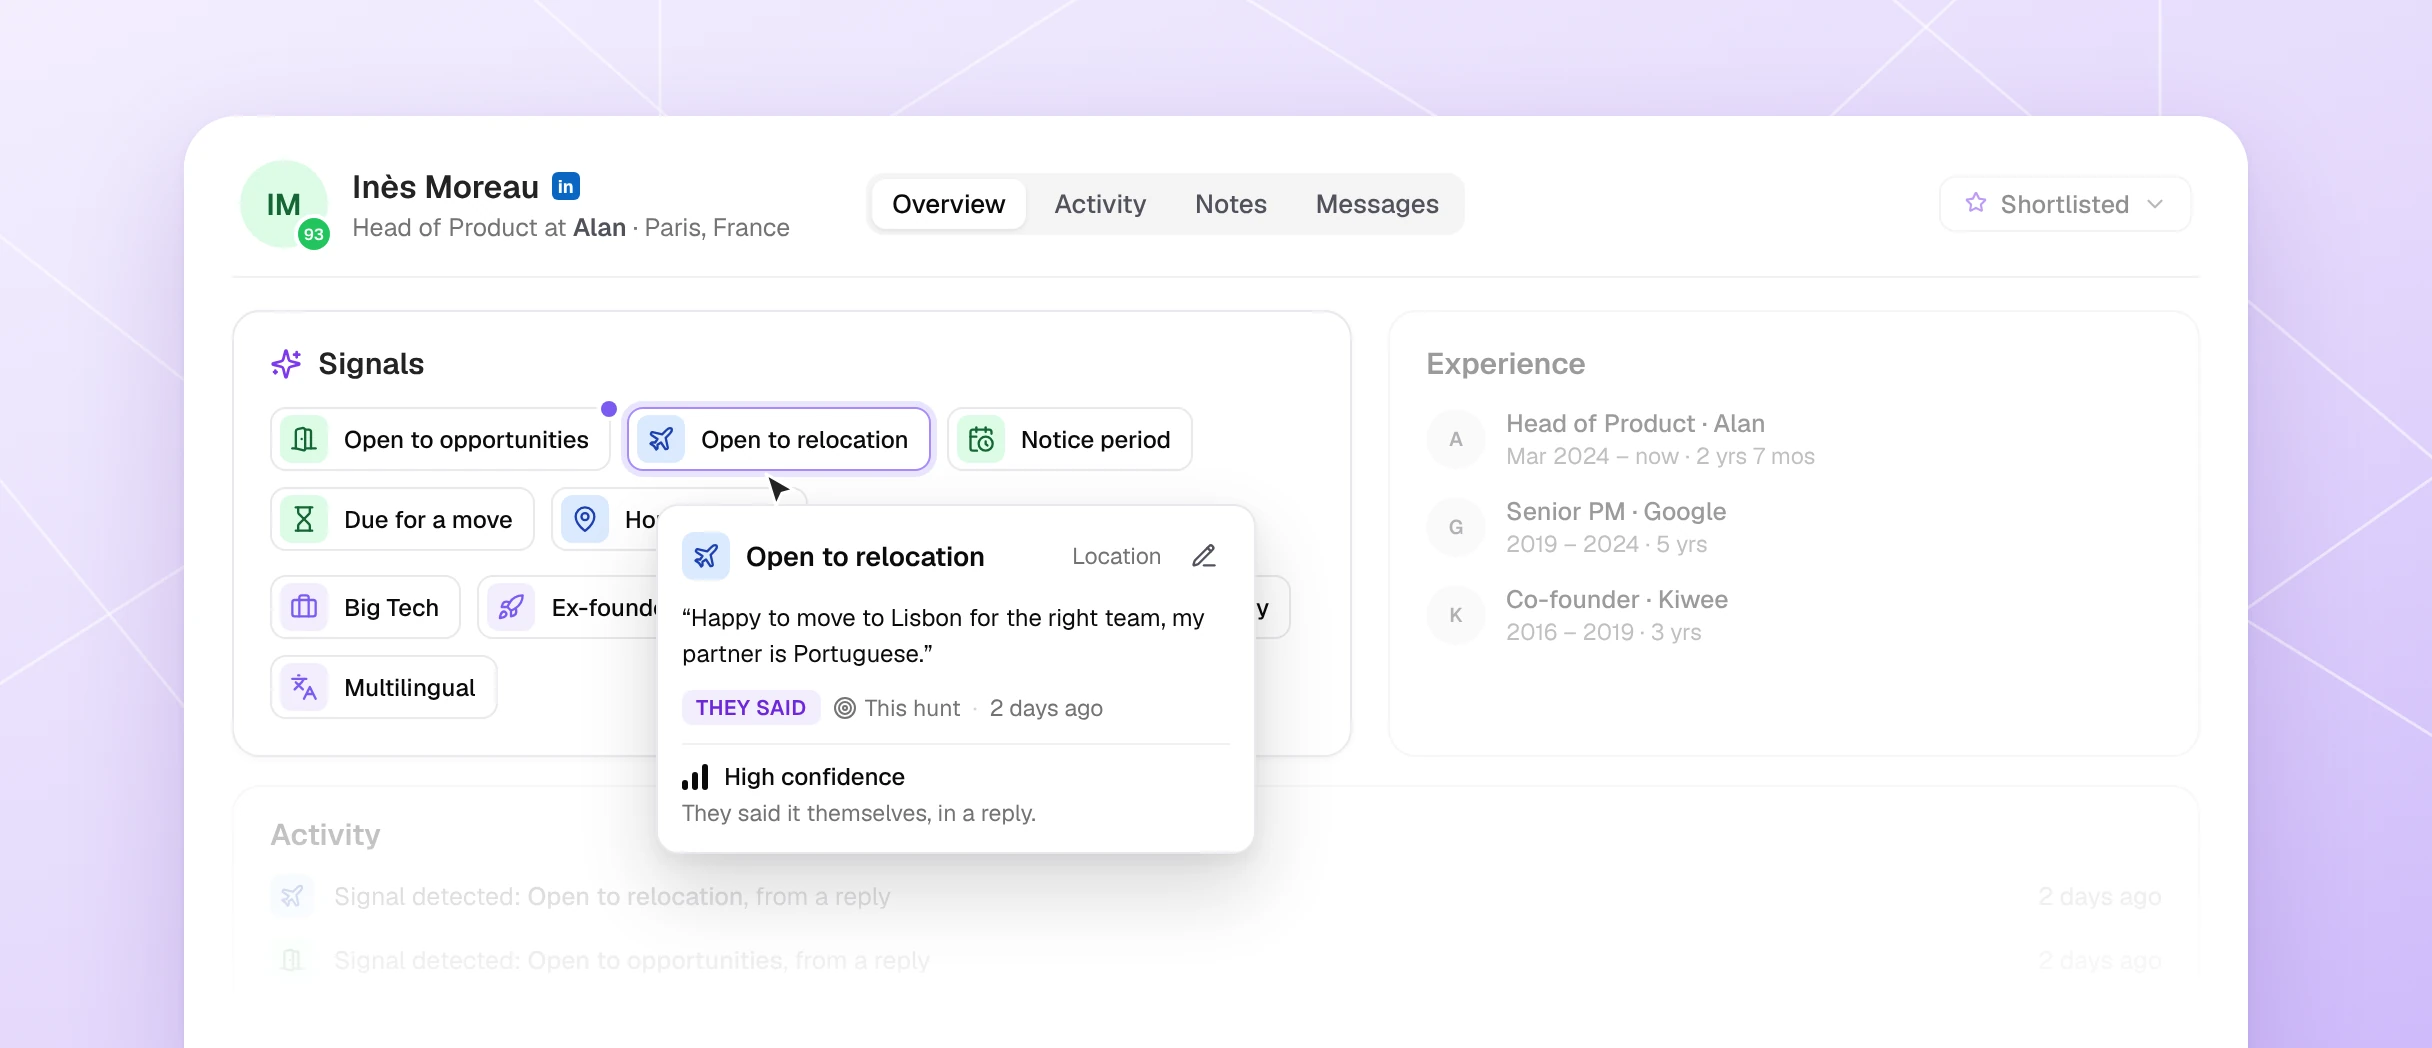The height and width of the screenshot is (1048, 2432).
Task: Select the Open to opportunities signal chip
Action: [440, 439]
